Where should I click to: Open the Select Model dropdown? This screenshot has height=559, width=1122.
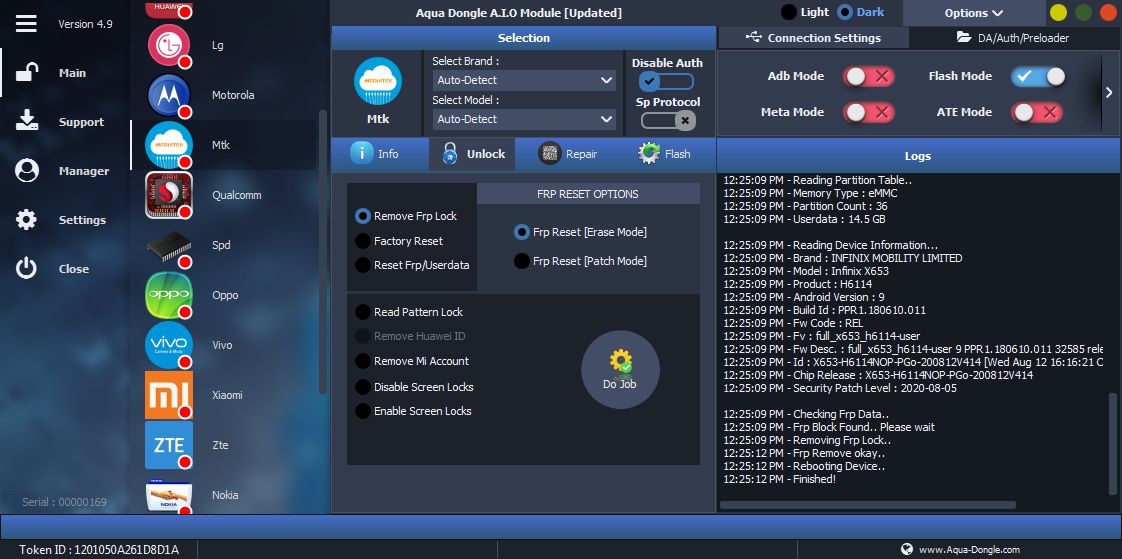pos(523,120)
